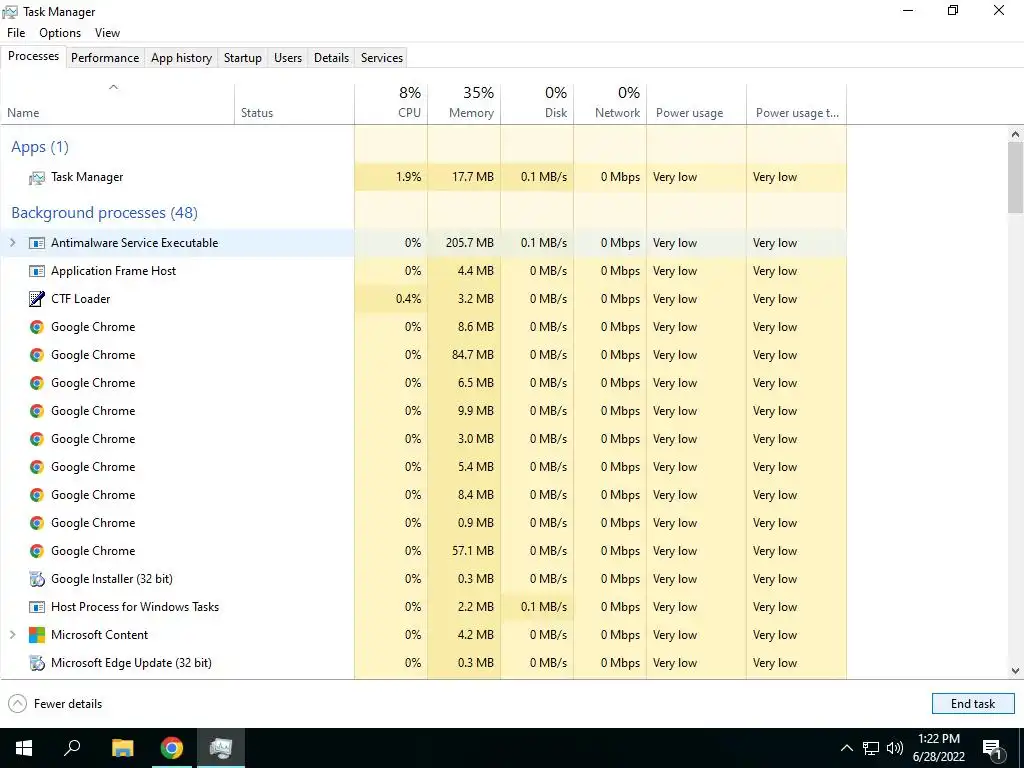Click the 0.4% CPU value for CTF Loader

tap(409, 299)
